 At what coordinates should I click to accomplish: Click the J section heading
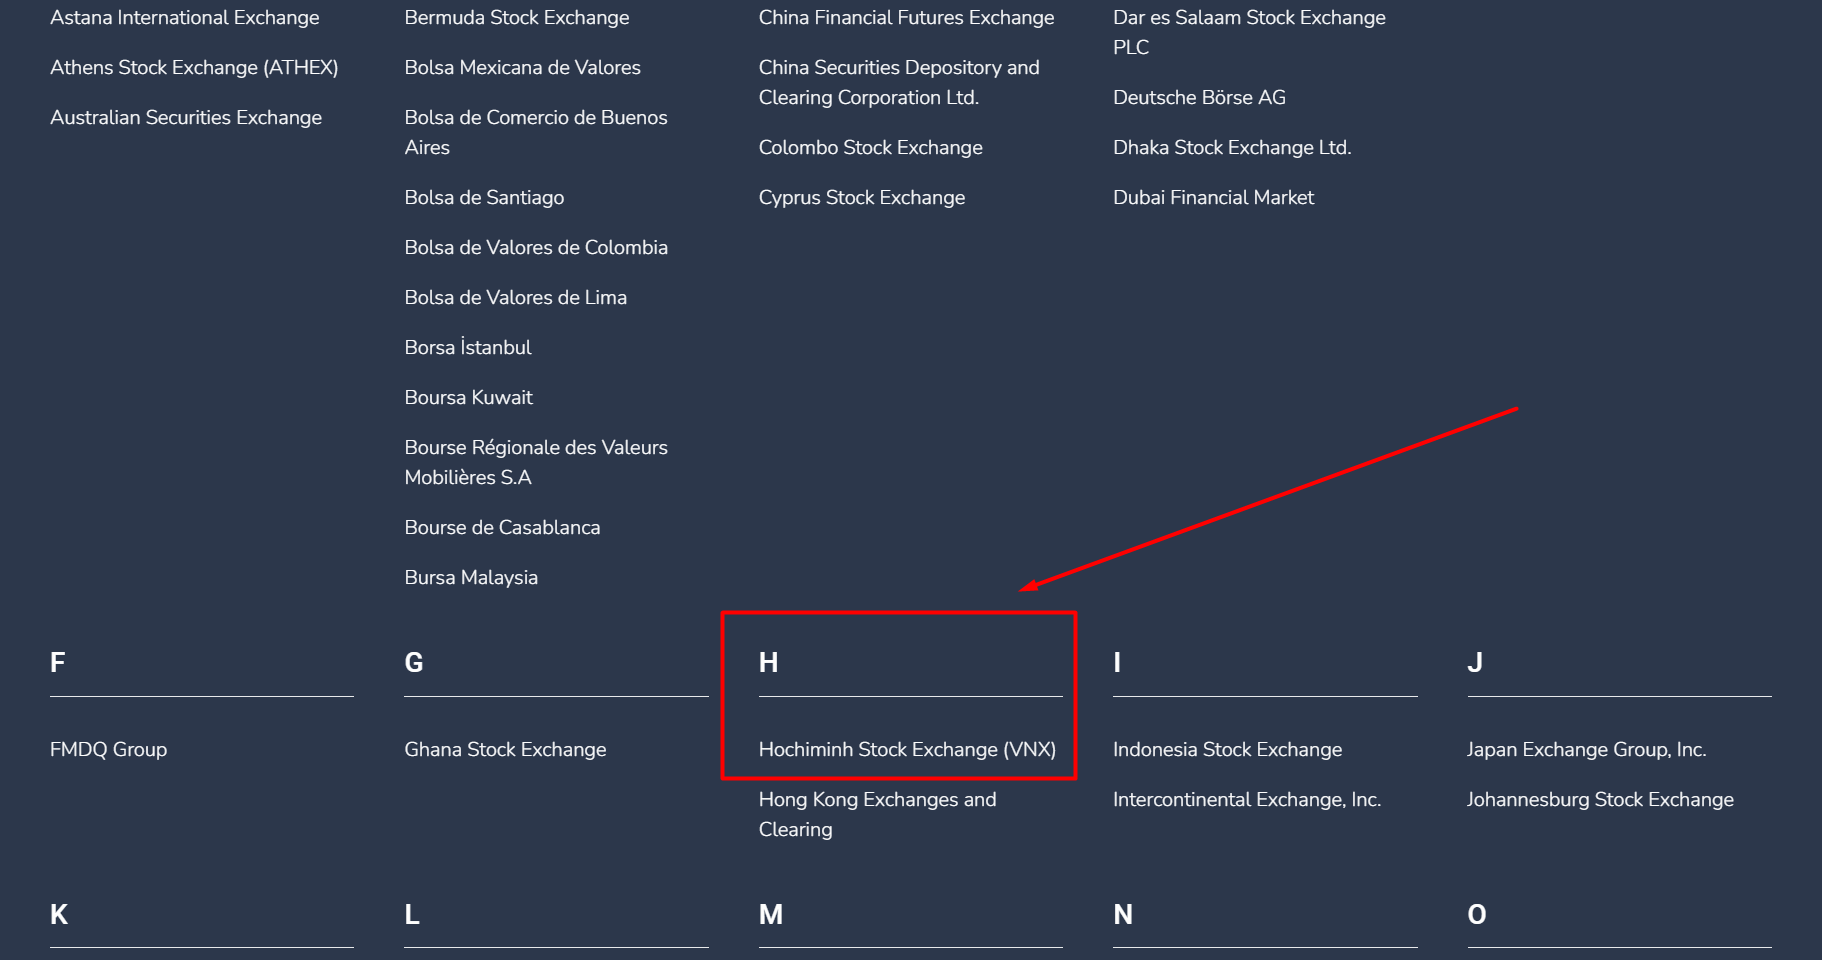[1475, 662]
